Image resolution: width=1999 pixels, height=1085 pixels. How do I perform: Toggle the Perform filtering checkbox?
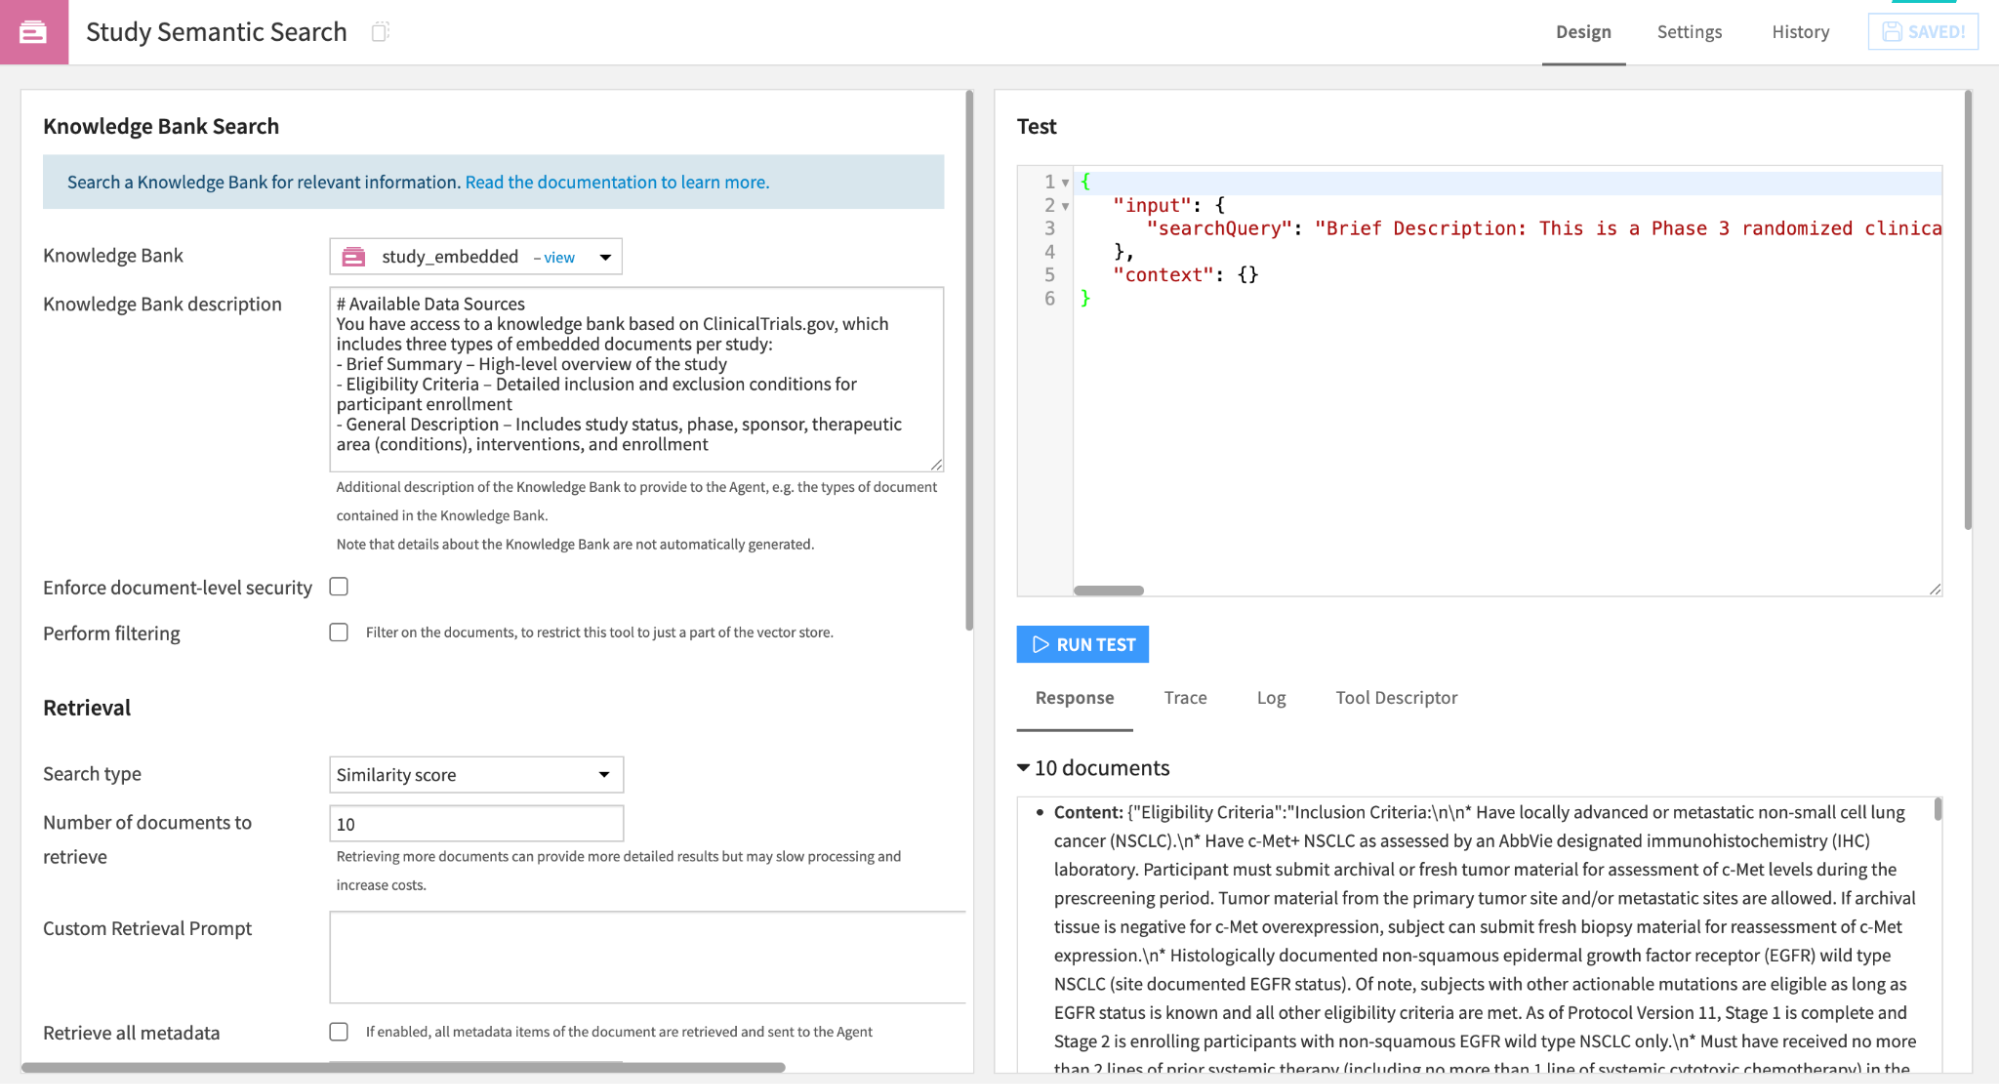(x=339, y=632)
